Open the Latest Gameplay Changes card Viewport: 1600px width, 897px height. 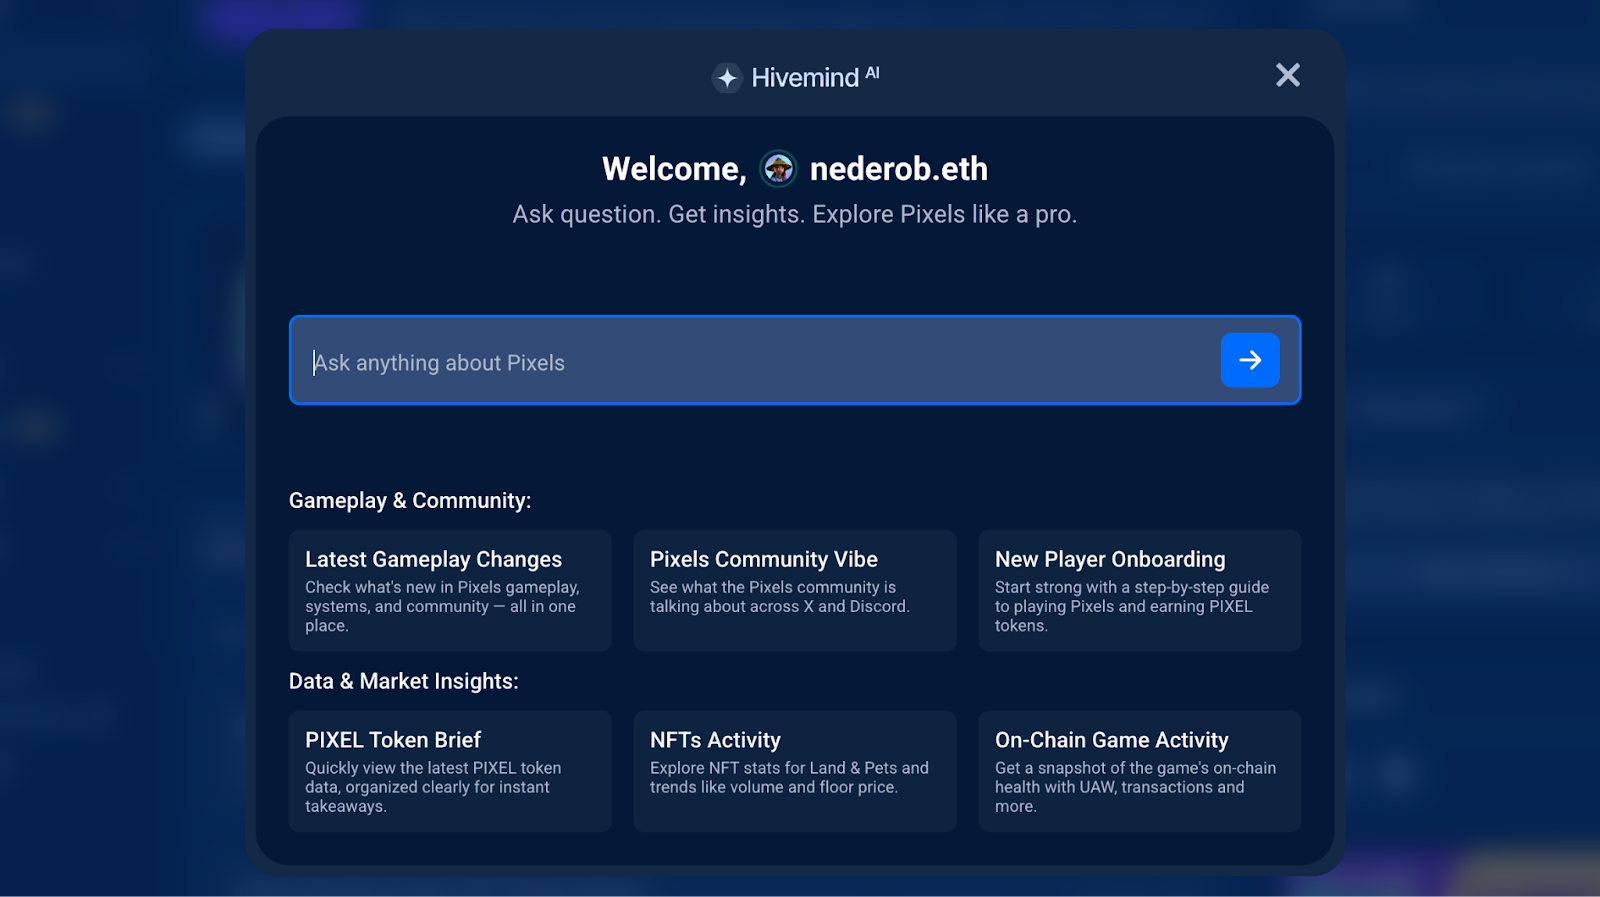[x=450, y=591]
